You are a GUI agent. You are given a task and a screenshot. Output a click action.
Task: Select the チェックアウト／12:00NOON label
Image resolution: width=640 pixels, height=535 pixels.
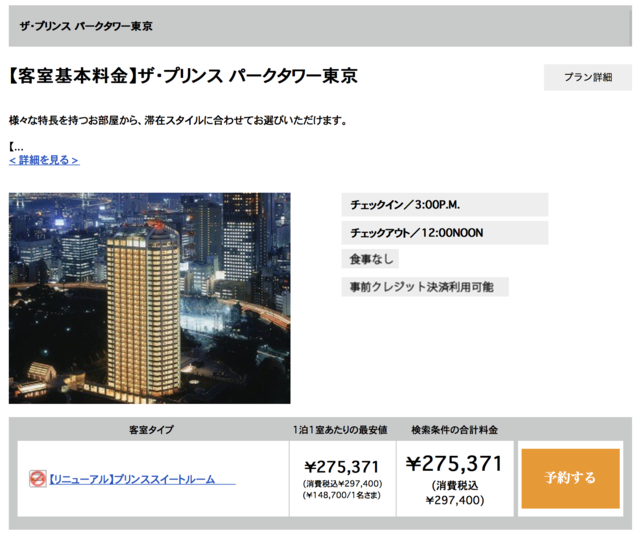click(444, 233)
